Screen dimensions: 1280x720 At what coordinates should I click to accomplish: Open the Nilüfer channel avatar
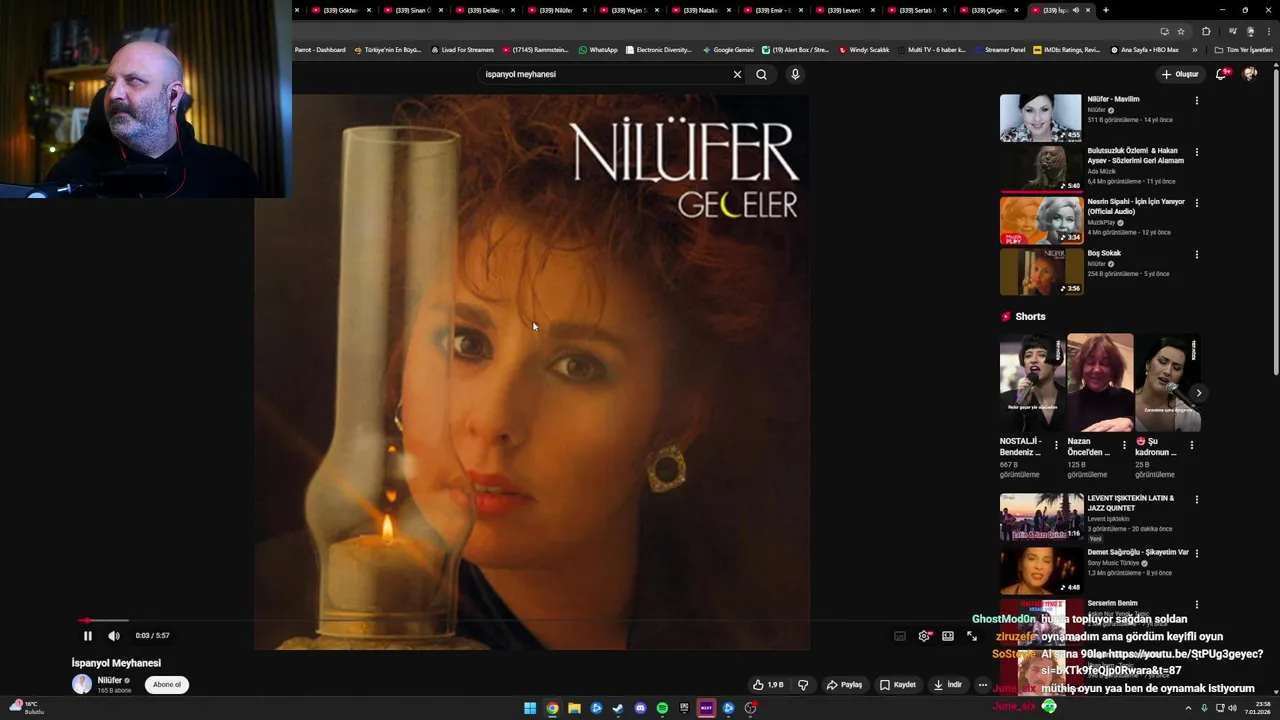(82, 684)
